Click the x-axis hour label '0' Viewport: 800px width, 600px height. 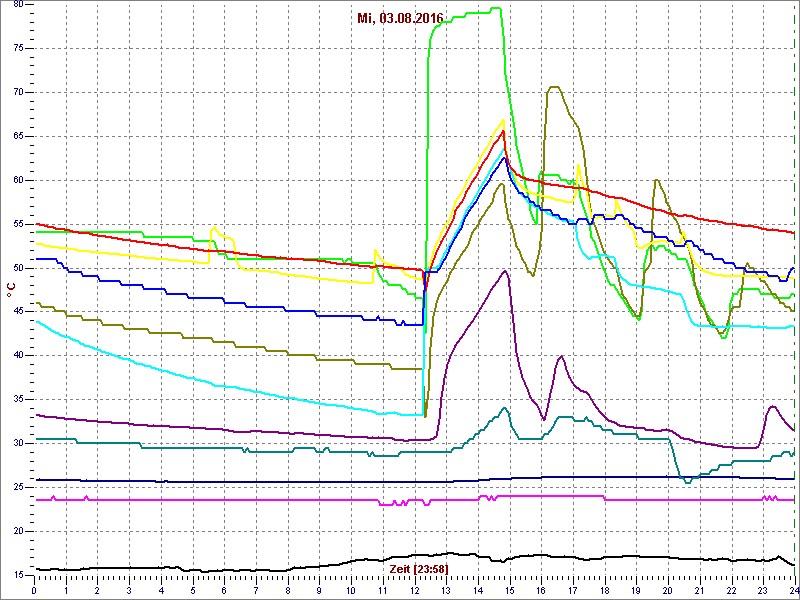click(34, 590)
